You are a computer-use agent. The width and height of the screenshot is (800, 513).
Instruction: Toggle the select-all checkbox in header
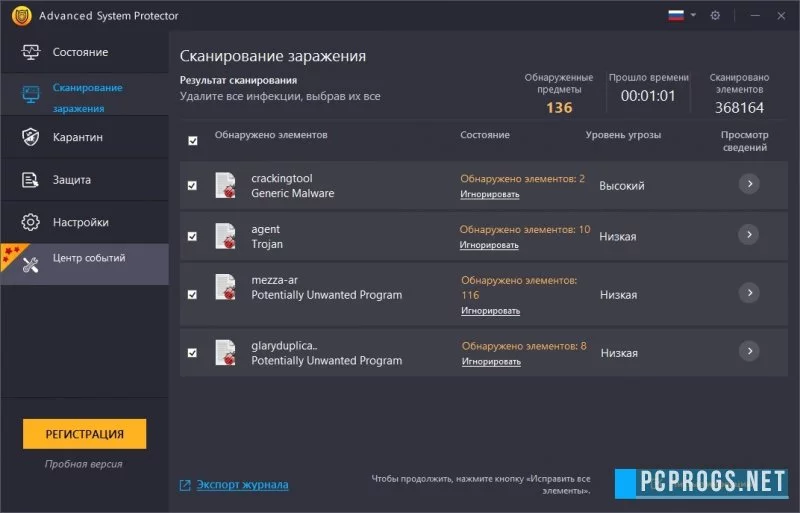click(x=193, y=141)
